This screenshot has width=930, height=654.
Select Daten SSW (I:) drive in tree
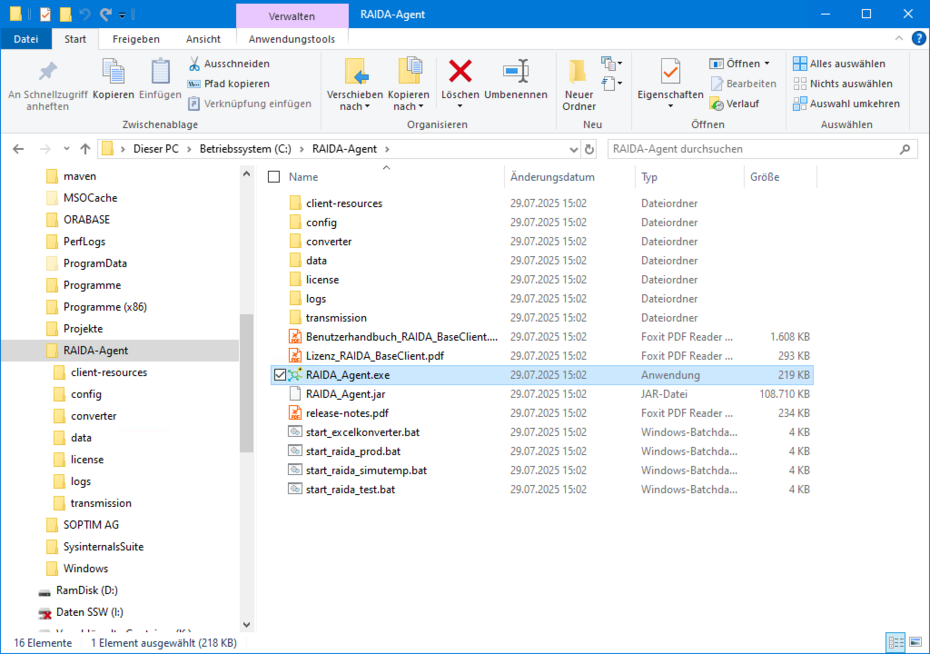90,612
